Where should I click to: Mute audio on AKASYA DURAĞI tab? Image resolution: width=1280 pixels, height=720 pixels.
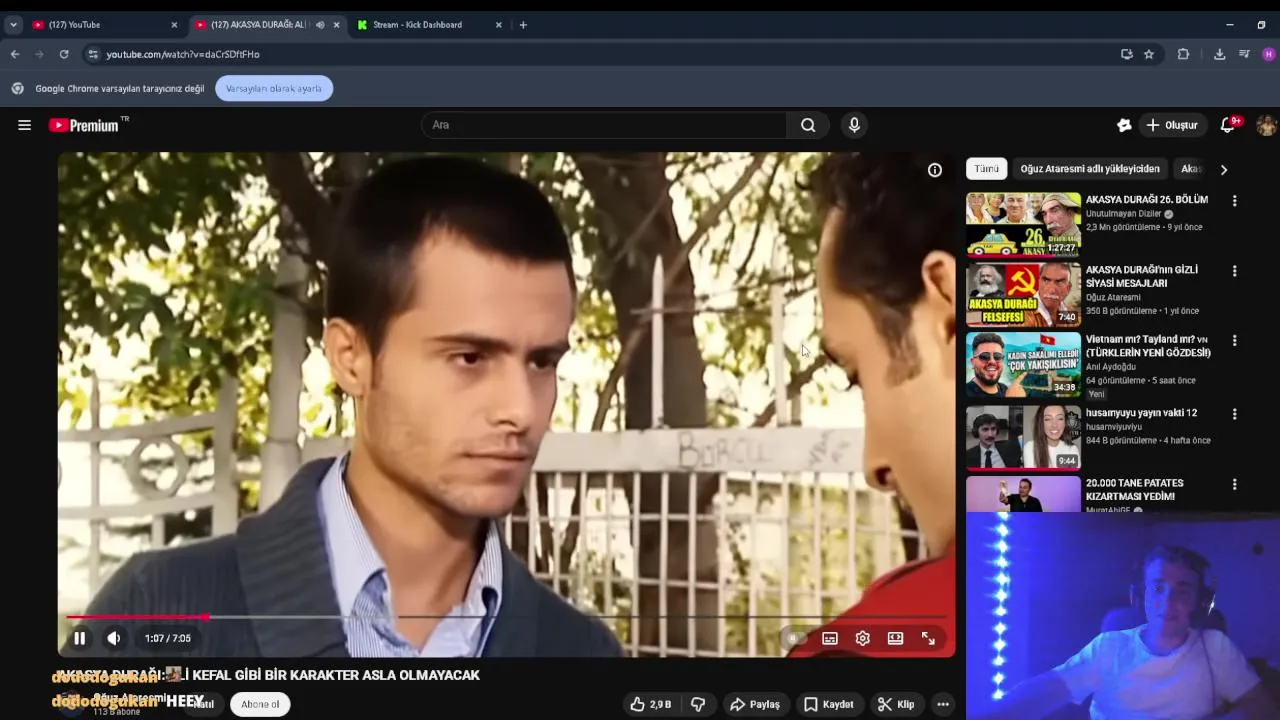(x=320, y=25)
